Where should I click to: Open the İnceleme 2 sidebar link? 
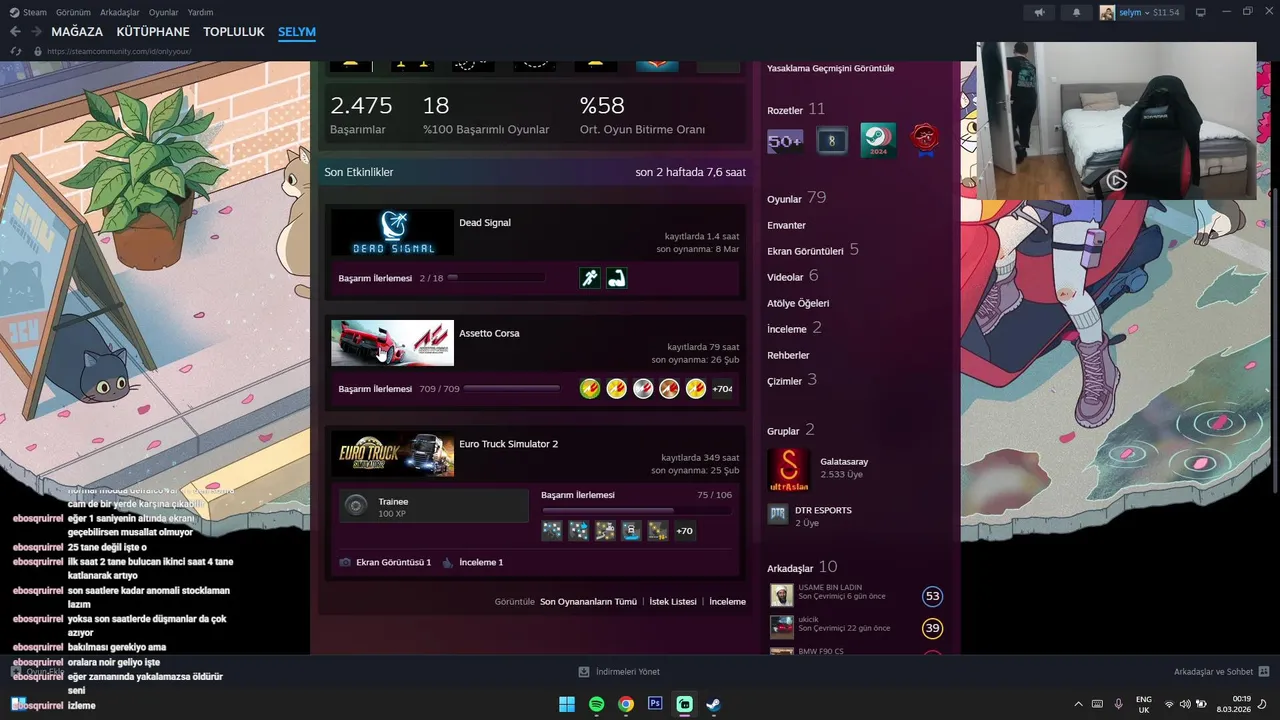point(794,328)
